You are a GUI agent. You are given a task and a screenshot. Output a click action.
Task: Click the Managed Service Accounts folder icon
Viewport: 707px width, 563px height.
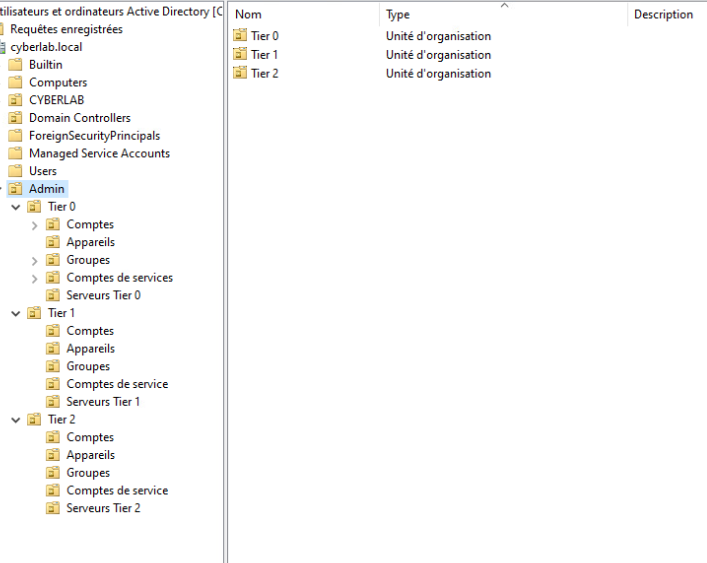tap(15, 153)
